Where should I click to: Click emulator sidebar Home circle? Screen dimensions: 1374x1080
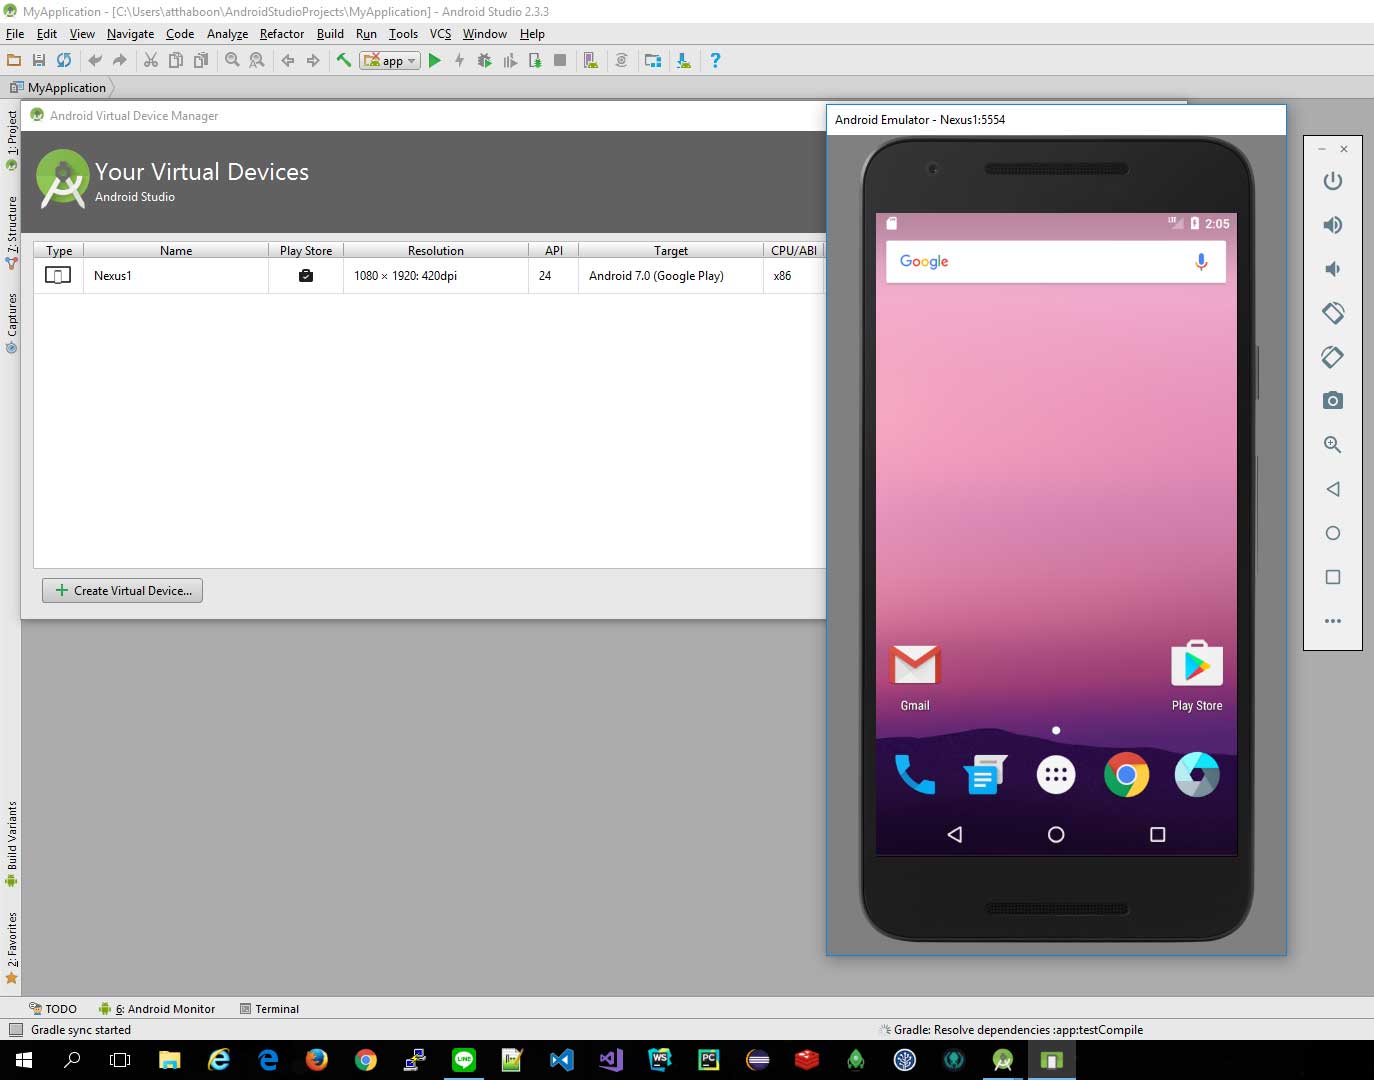tap(1332, 533)
